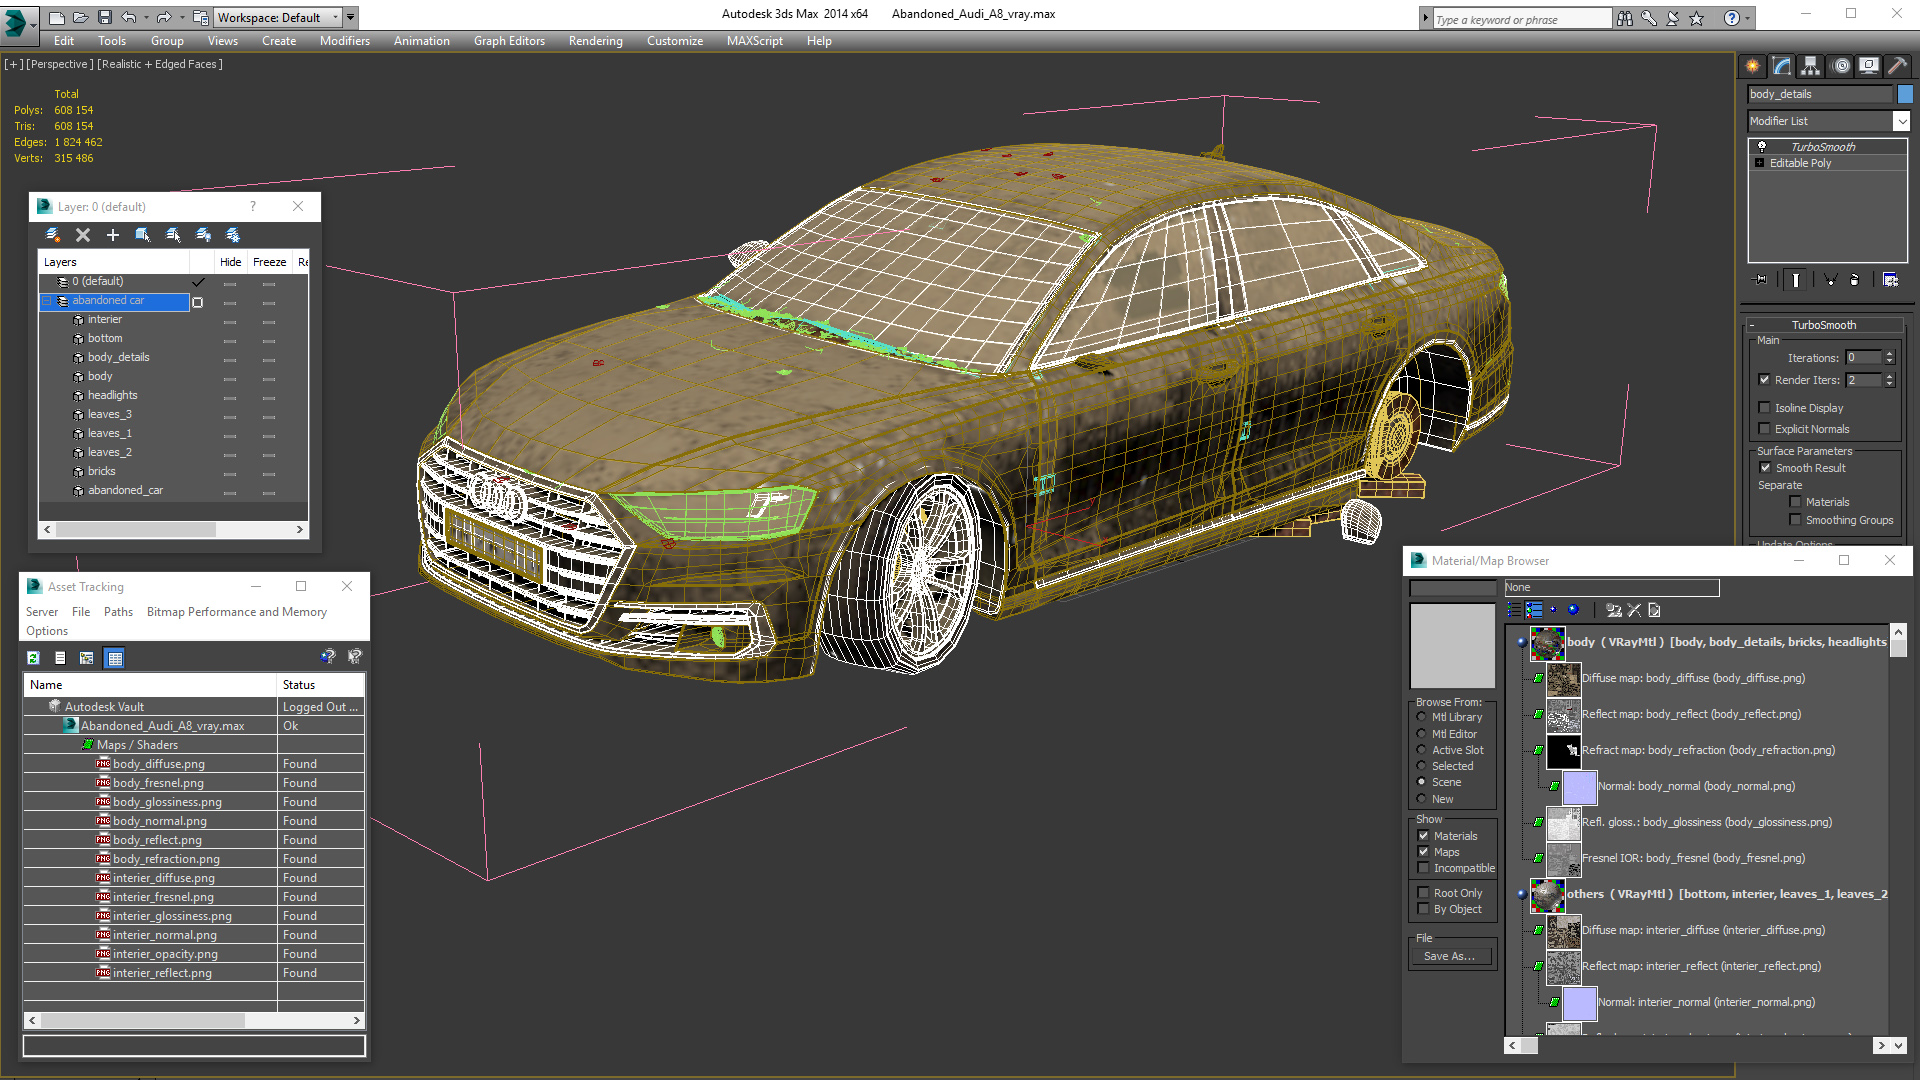Click the Redo arrow icon
The height and width of the screenshot is (1080, 1920).
tap(163, 17)
